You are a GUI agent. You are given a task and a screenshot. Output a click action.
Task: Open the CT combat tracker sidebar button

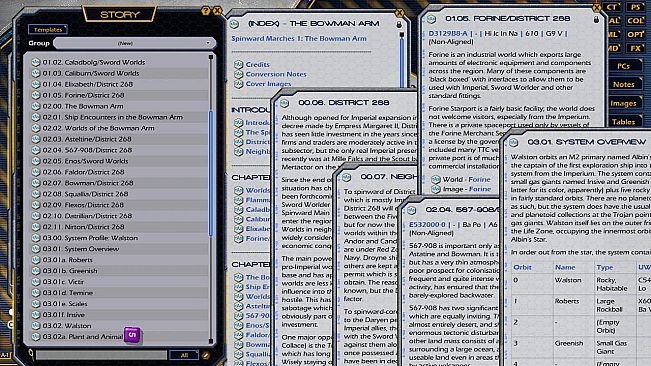click(612, 7)
